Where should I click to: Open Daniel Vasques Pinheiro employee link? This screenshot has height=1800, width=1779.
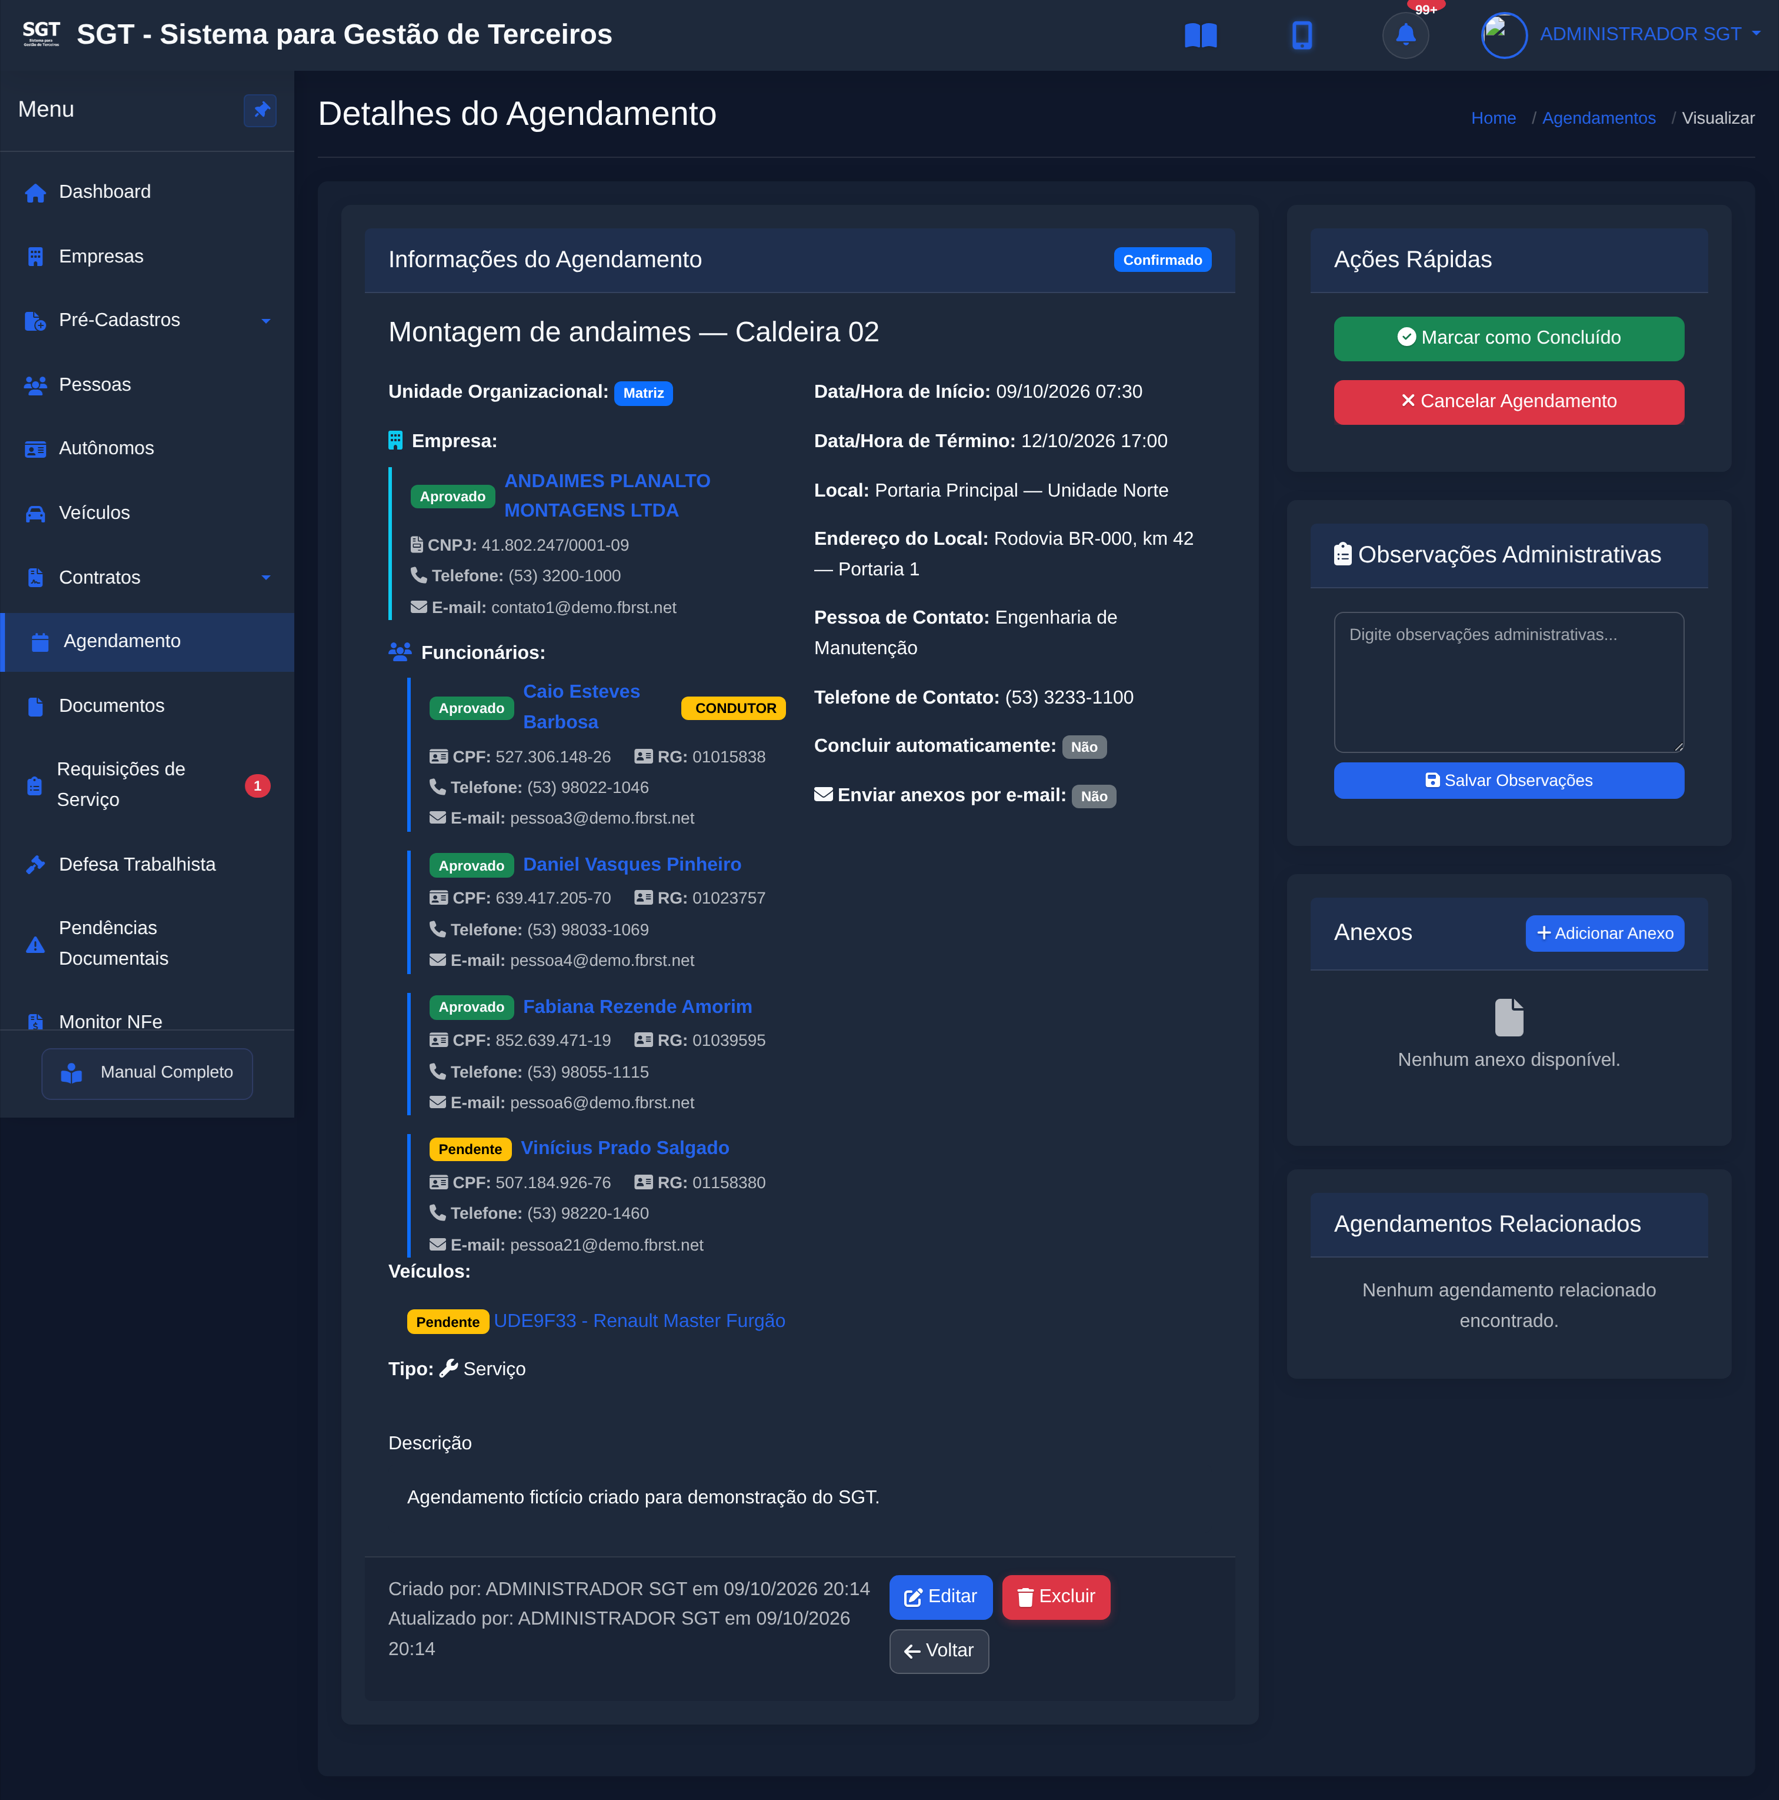(632, 865)
